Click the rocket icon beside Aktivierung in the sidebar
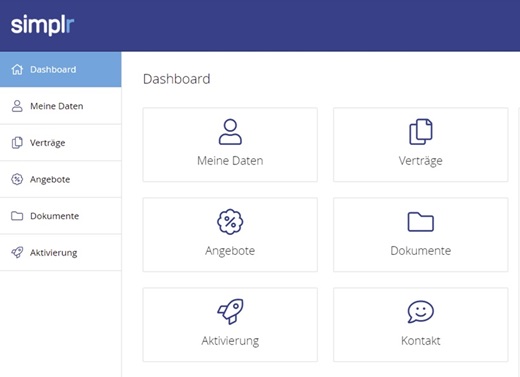 (x=17, y=252)
